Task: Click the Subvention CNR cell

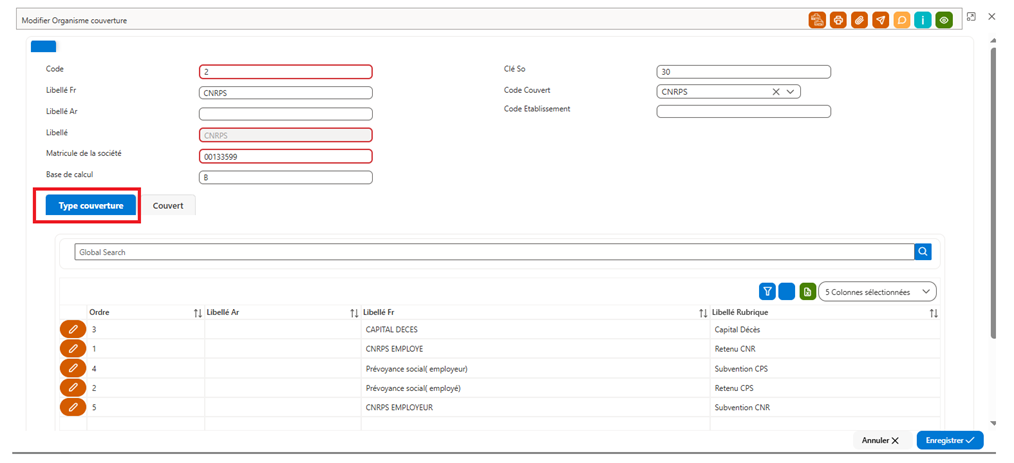Action: pyautogui.click(x=825, y=407)
